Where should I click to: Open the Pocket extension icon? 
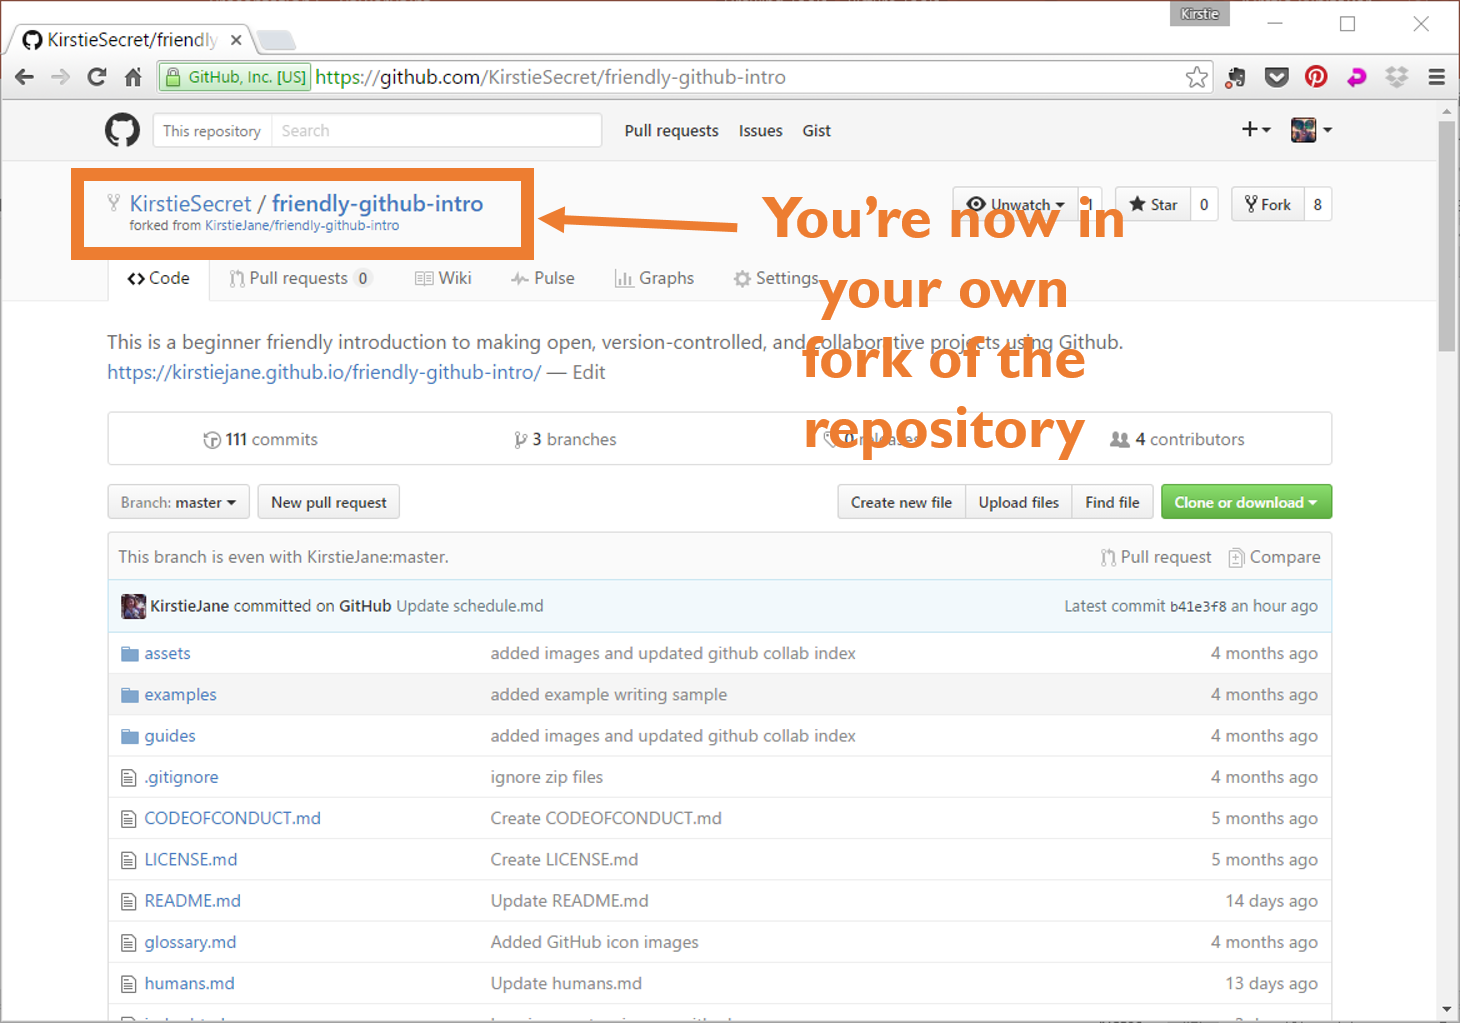coord(1277,77)
